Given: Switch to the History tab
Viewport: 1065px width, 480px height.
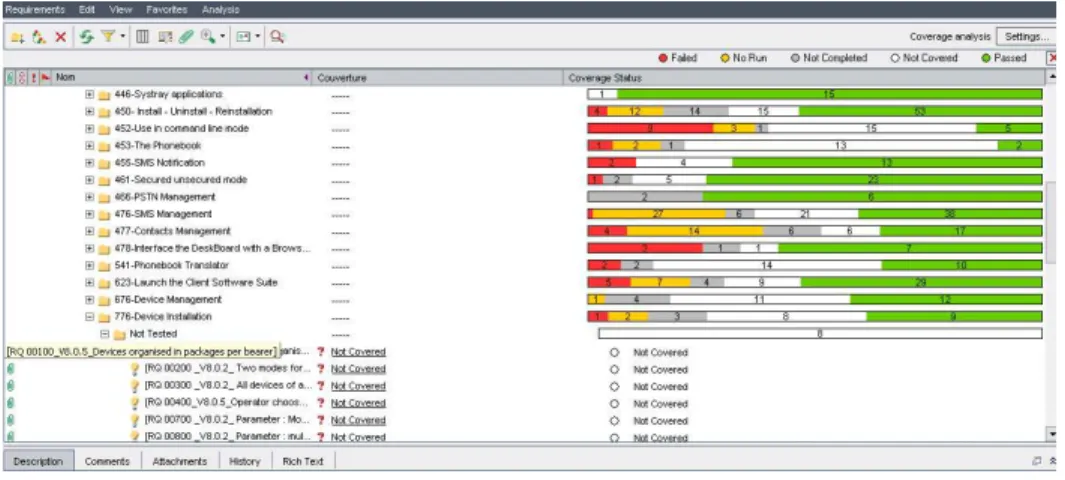Looking at the screenshot, I should [245, 462].
